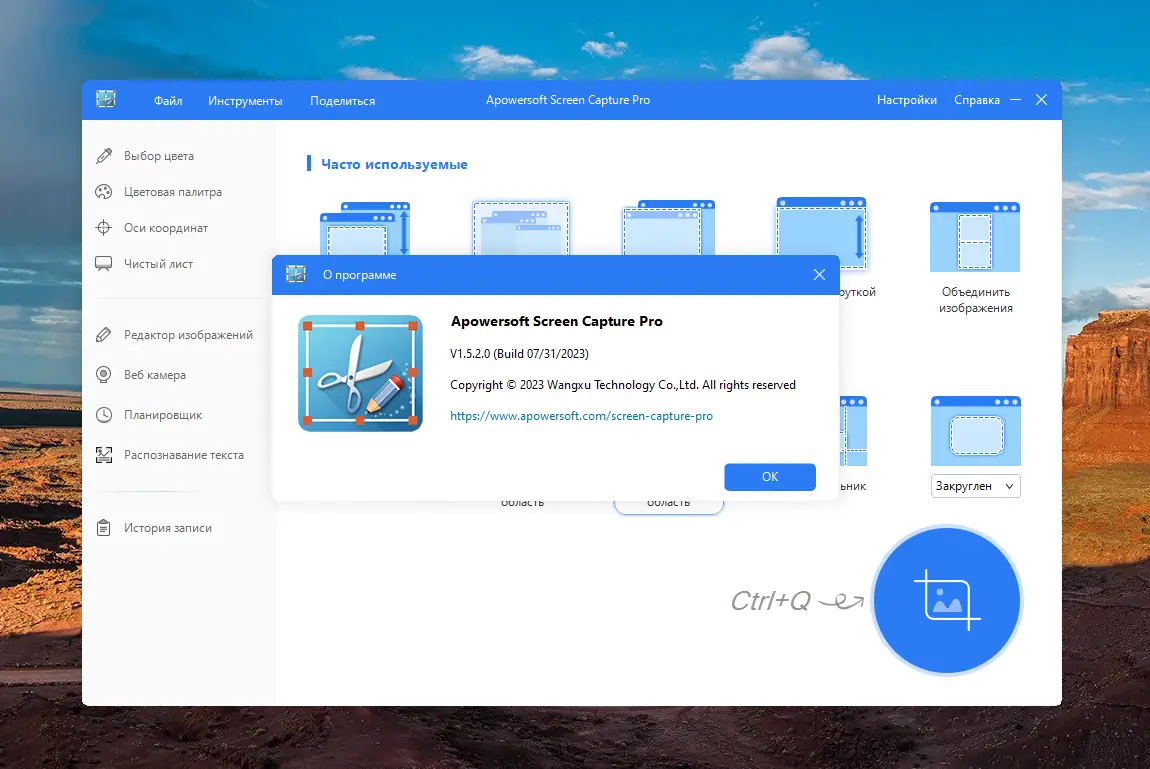Image resolution: width=1150 pixels, height=769 pixels.
Task: Click the Часто используемые heading
Action: [x=394, y=164]
